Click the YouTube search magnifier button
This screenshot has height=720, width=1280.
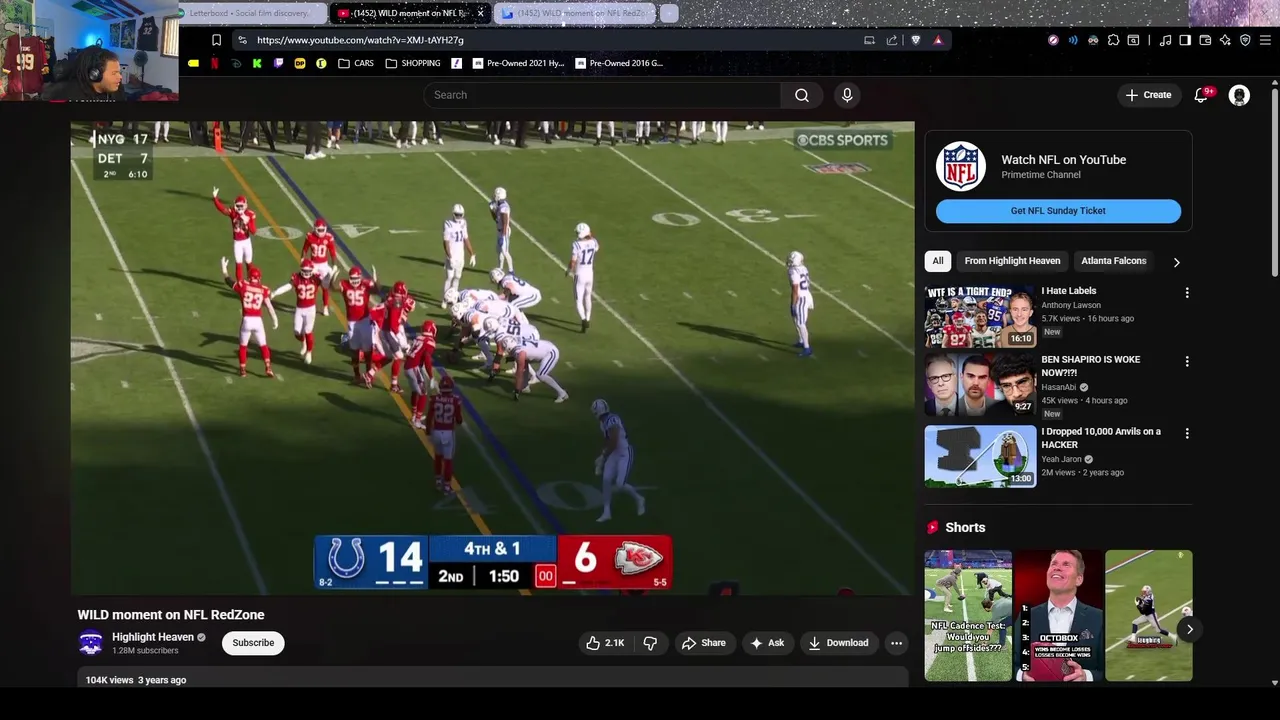[x=802, y=95]
